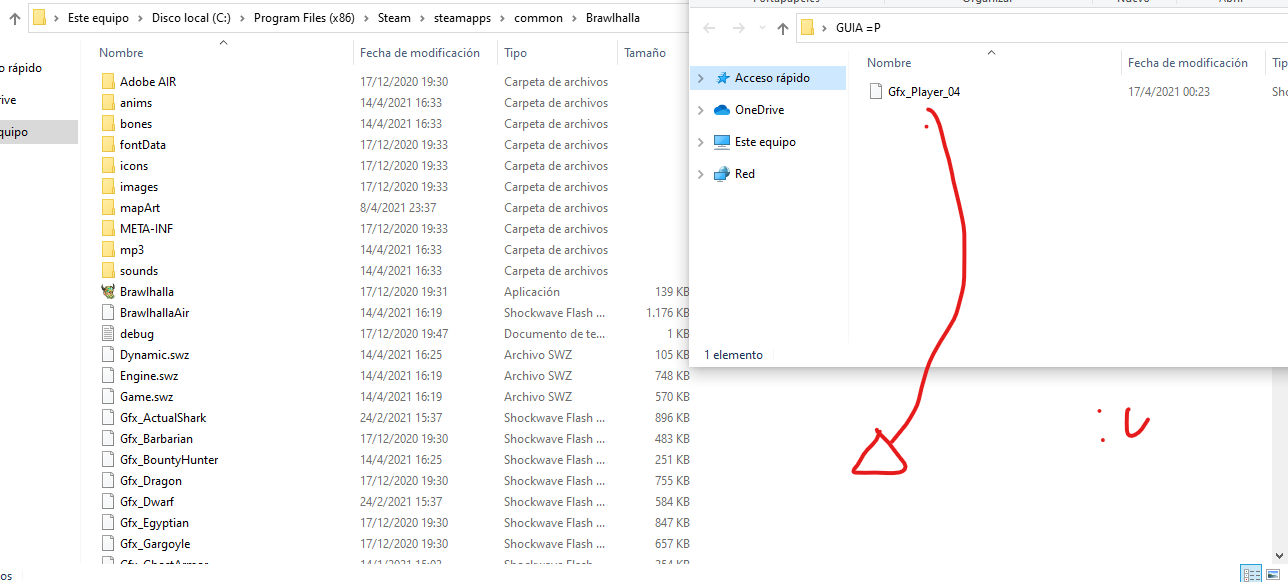The width and height of the screenshot is (1288, 582).
Task: Select the images folder icon
Action: point(108,186)
